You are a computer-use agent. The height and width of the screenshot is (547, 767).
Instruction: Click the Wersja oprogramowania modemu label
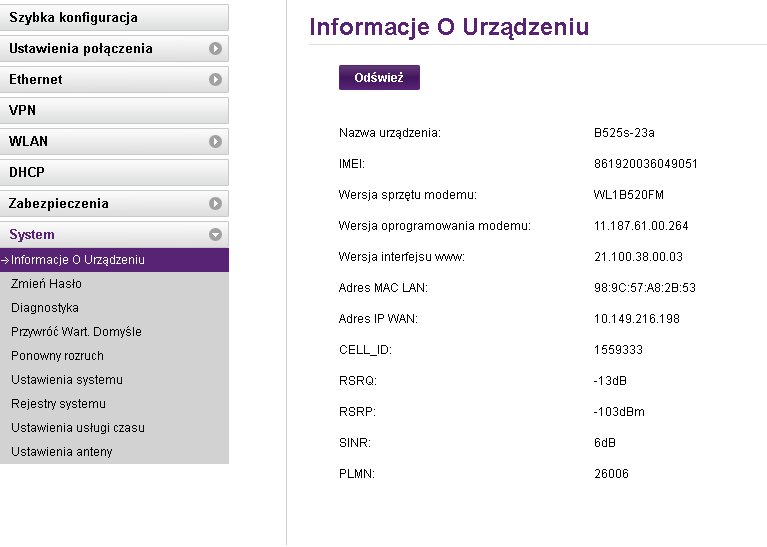pyautogui.click(x=434, y=226)
